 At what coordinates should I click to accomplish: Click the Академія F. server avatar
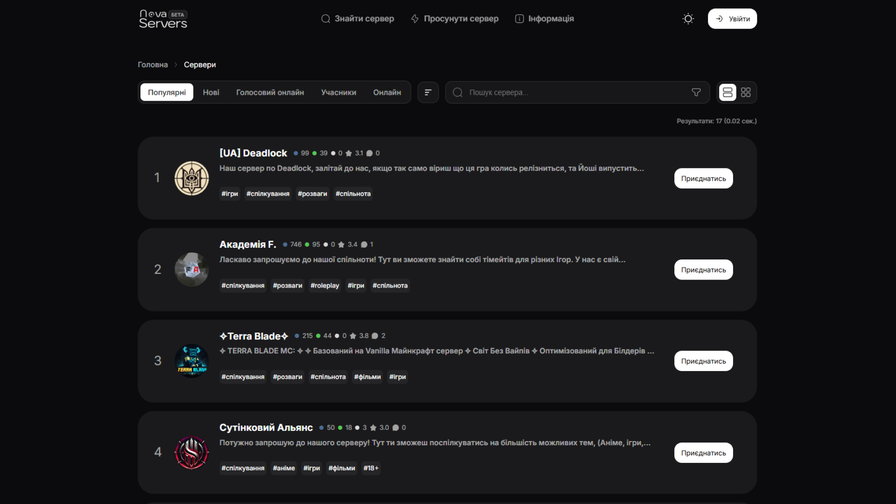pyautogui.click(x=191, y=270)
